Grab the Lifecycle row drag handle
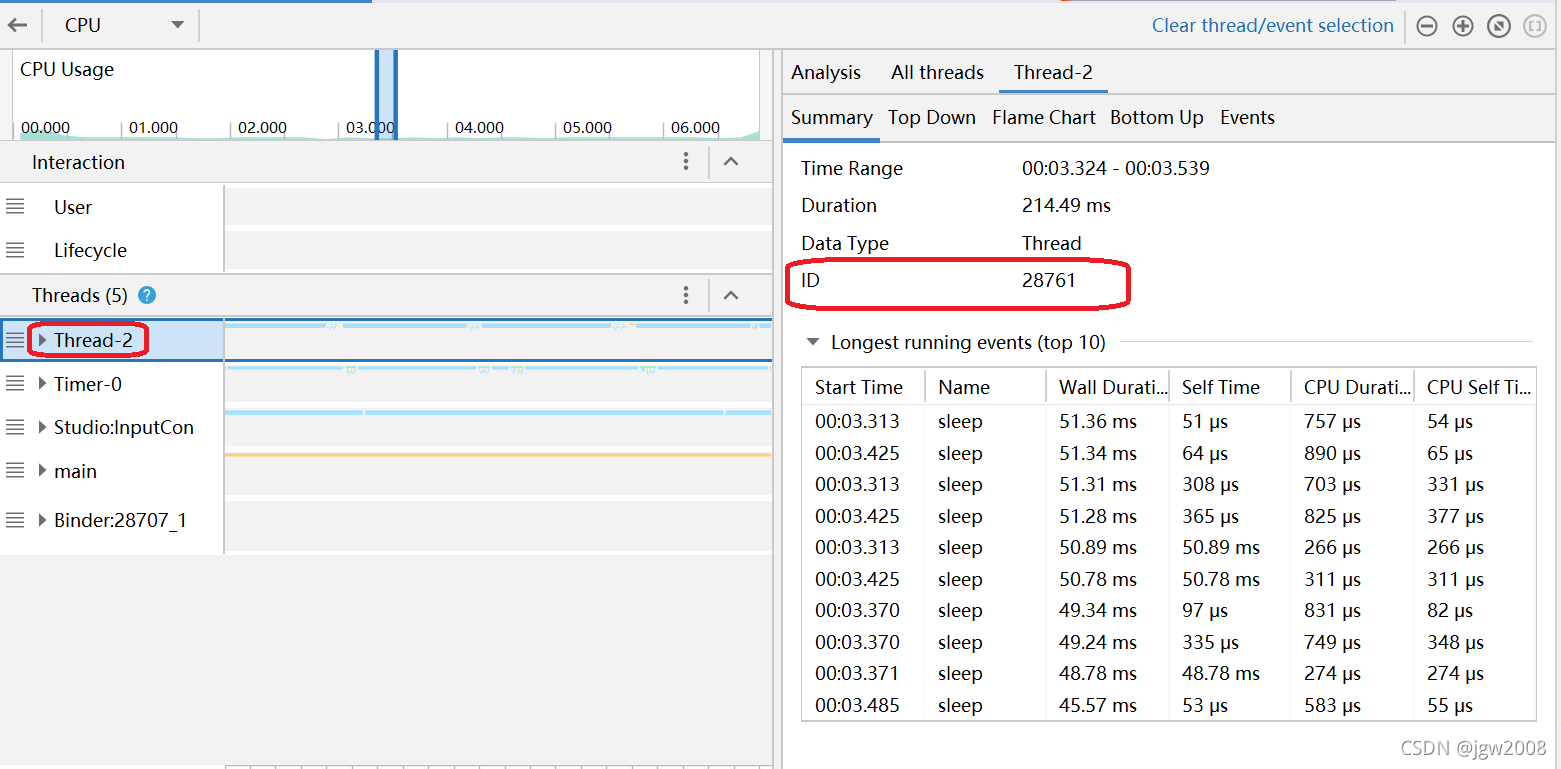 [15, 250]
